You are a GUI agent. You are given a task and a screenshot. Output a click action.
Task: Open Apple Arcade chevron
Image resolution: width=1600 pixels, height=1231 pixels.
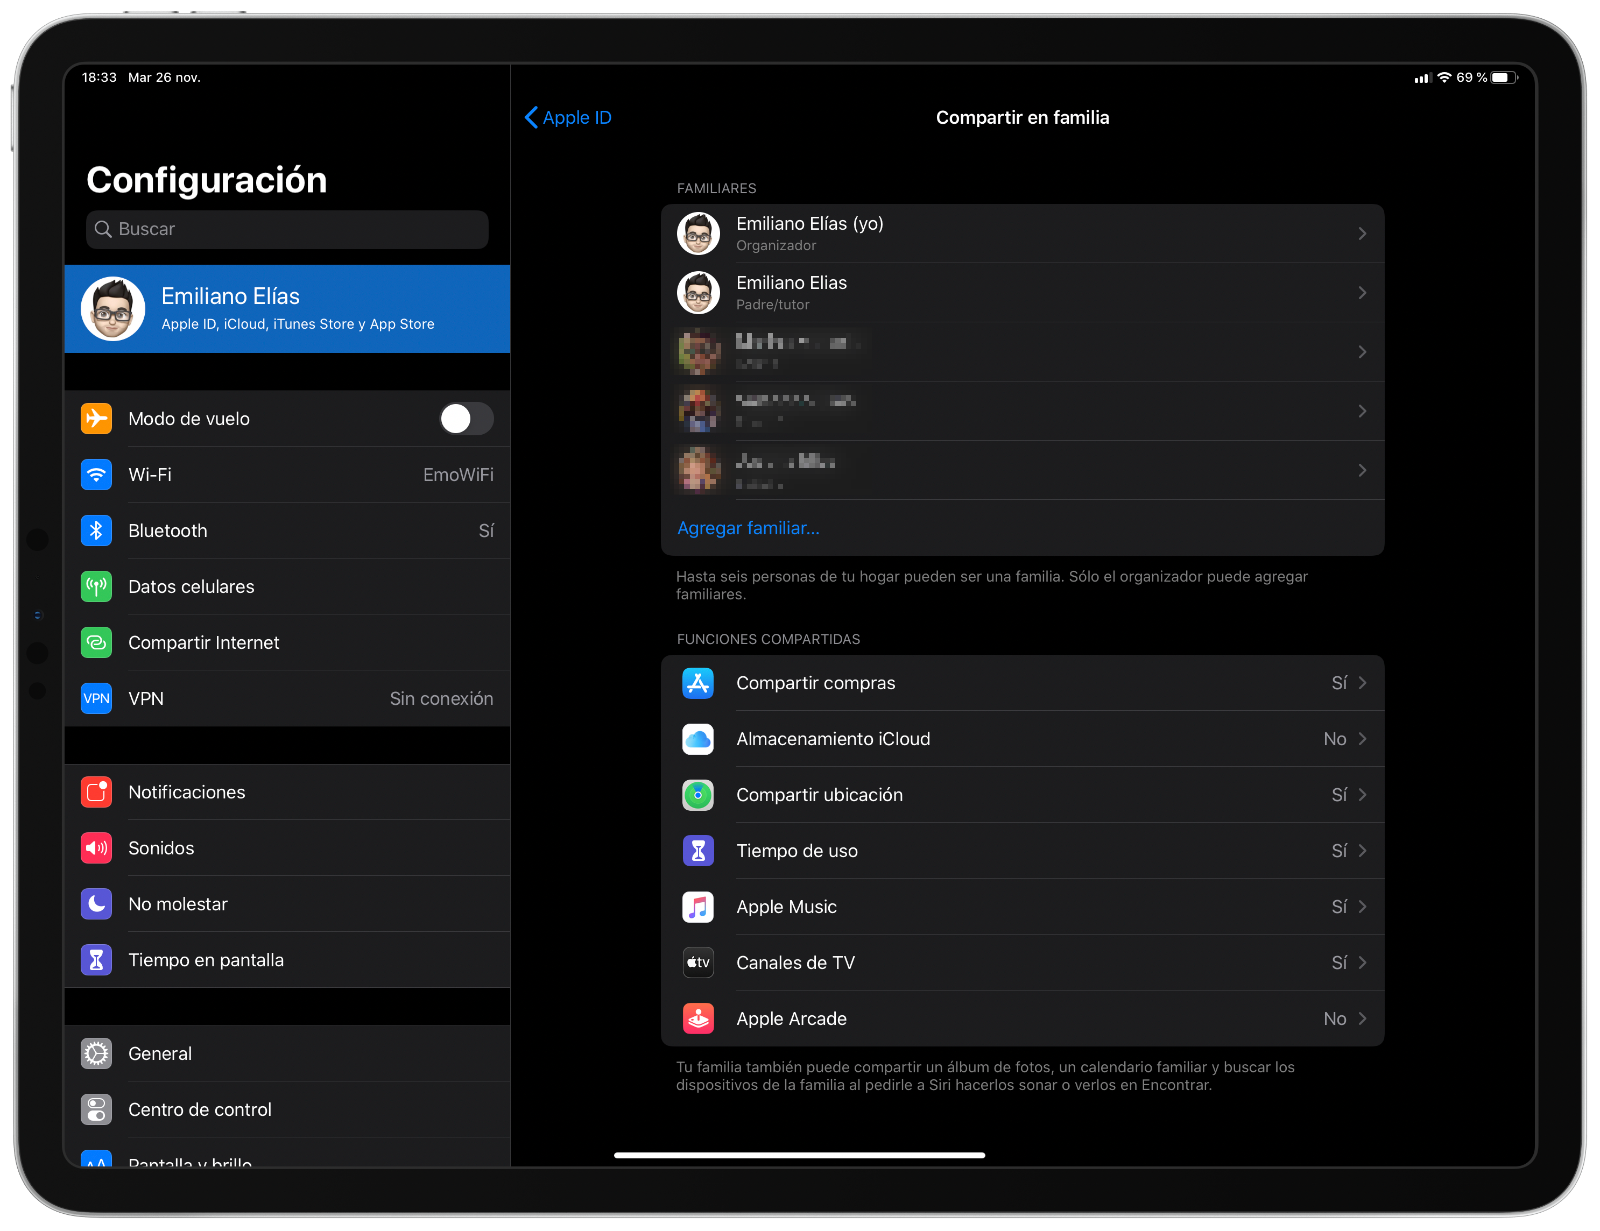point(1362,1019)
